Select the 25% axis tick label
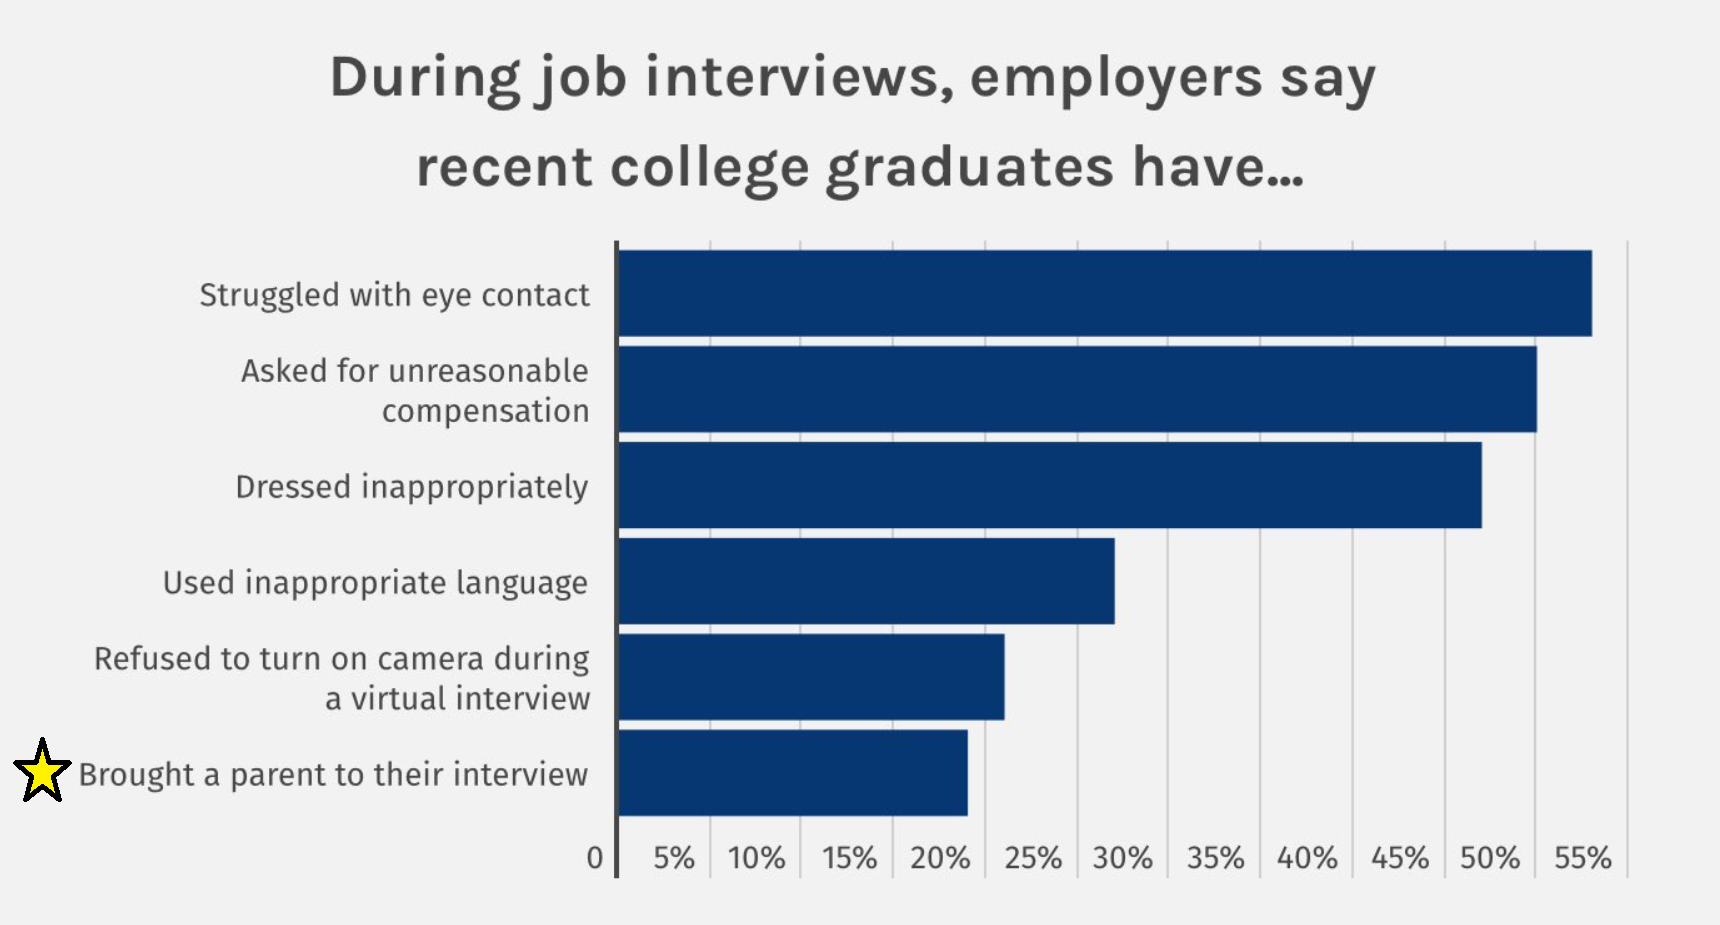This screenshot has height=925, width=1720. (1032, 858)
